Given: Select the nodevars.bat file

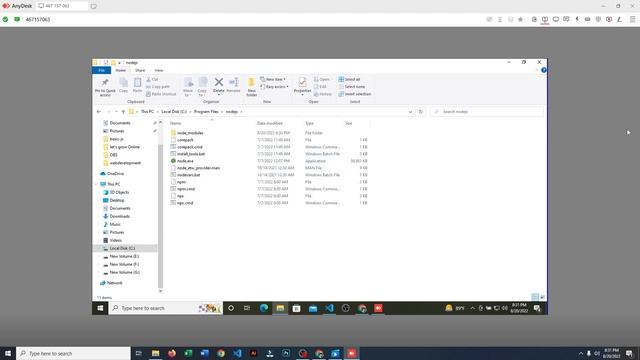Looking at the screenshot, I should tap(188, 175).
